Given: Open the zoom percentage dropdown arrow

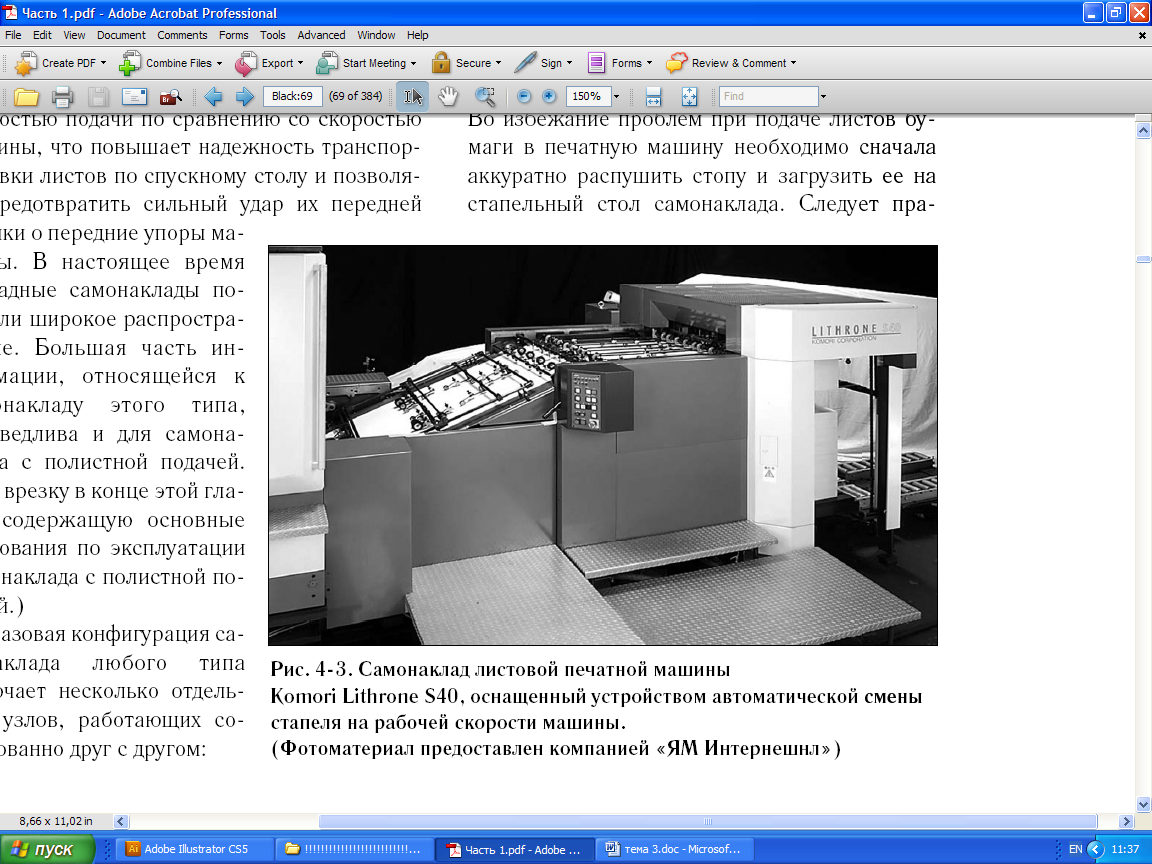Looking at the screenshot, I should tap(616, 96).
